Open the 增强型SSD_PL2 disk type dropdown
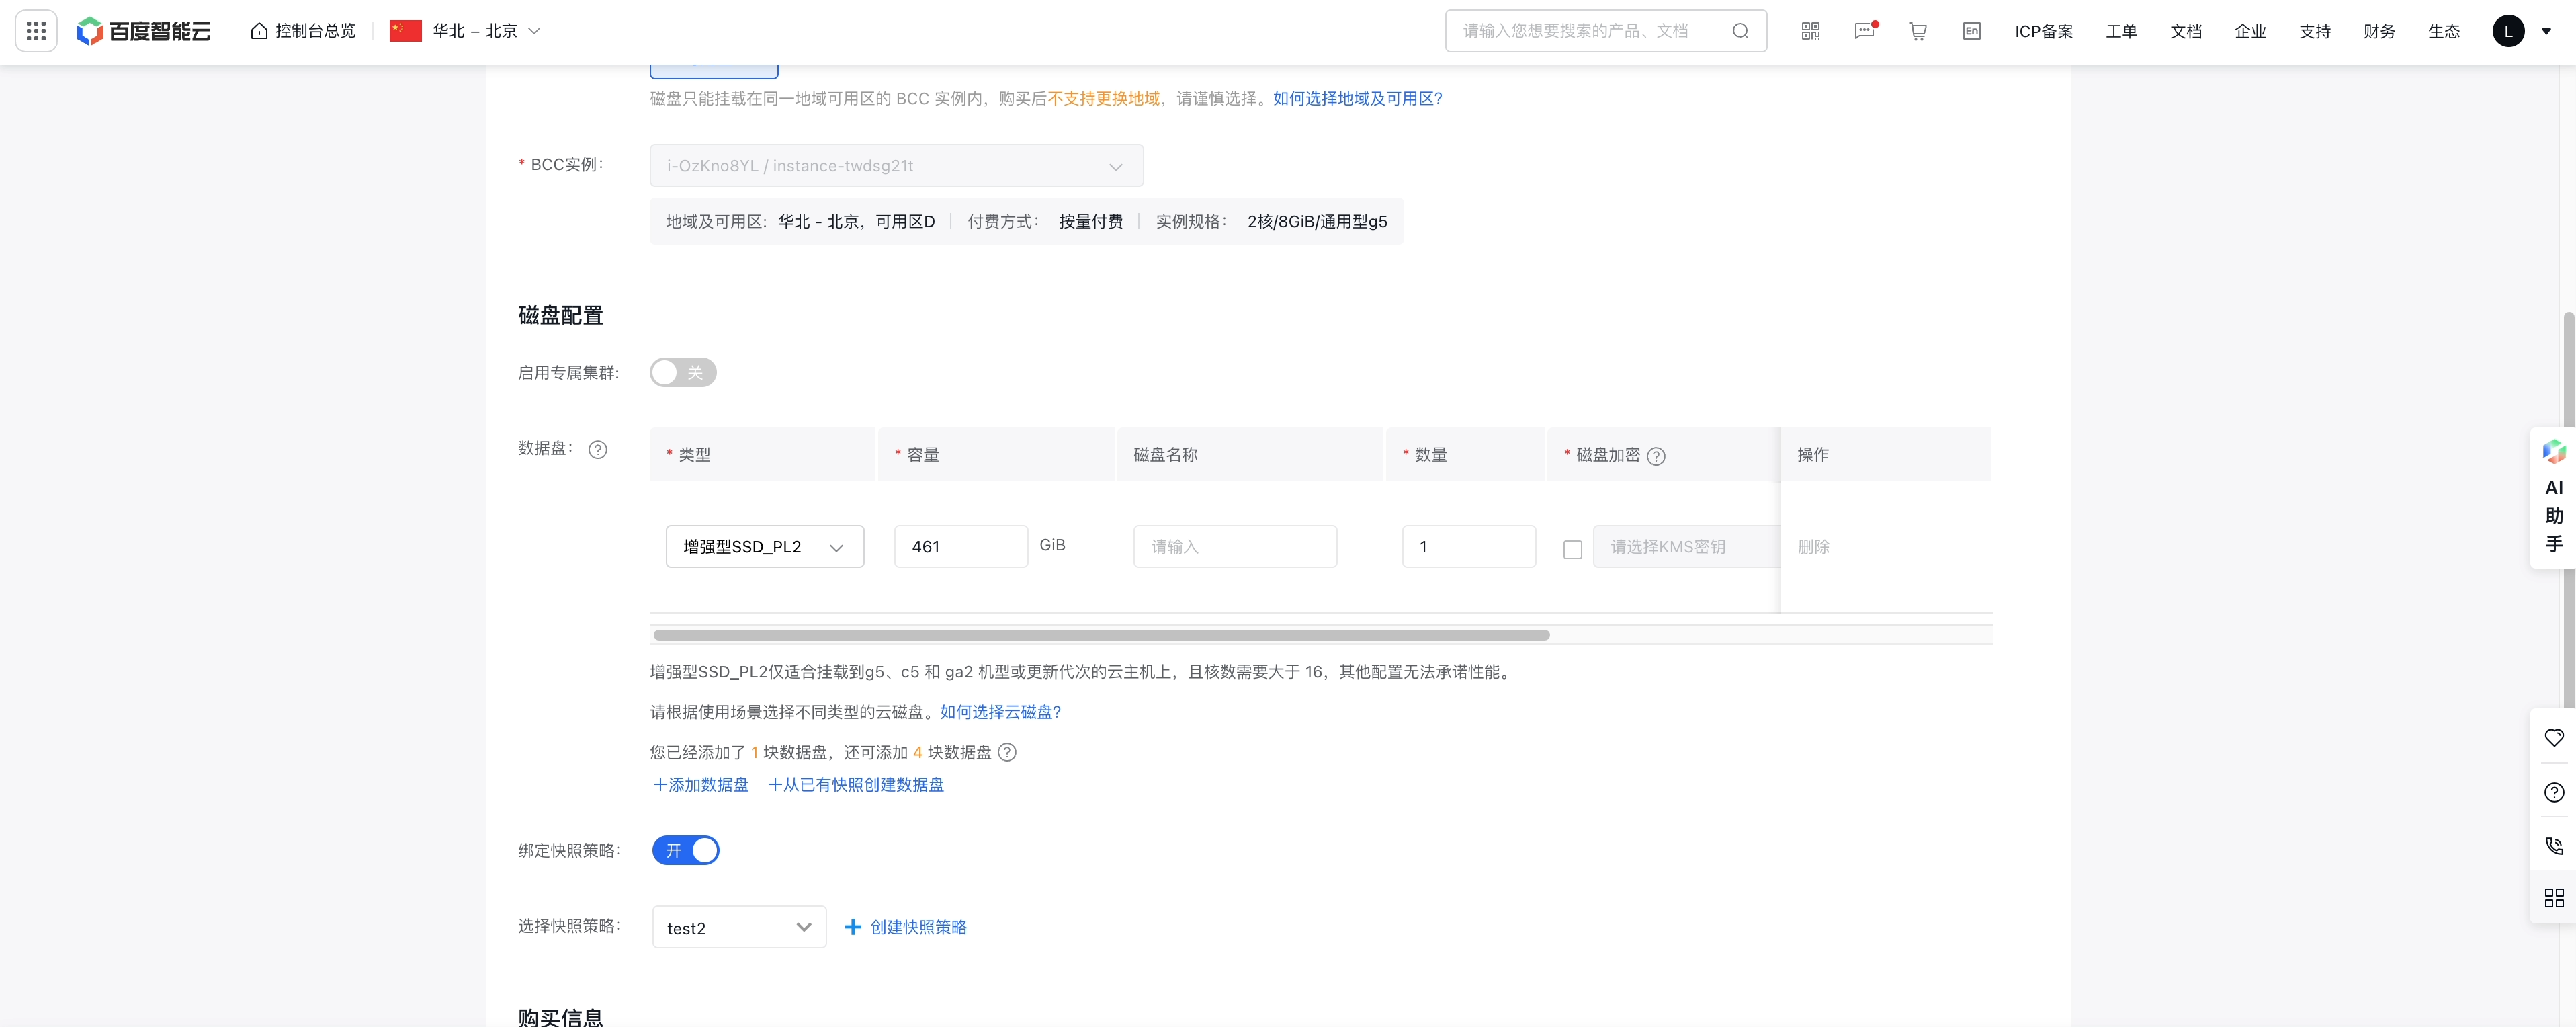The width and height of the screenshot is (2576, 1027). [765, 546]
